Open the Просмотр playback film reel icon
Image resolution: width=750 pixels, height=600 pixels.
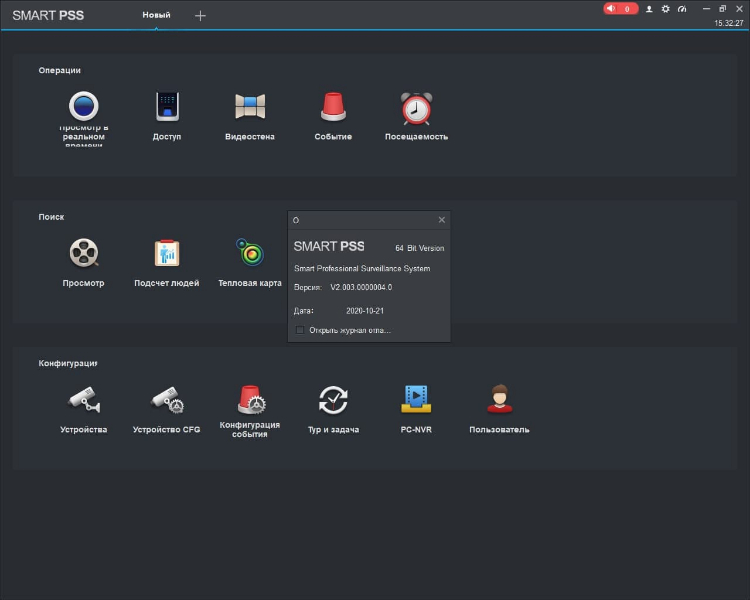tap(84, 253)
